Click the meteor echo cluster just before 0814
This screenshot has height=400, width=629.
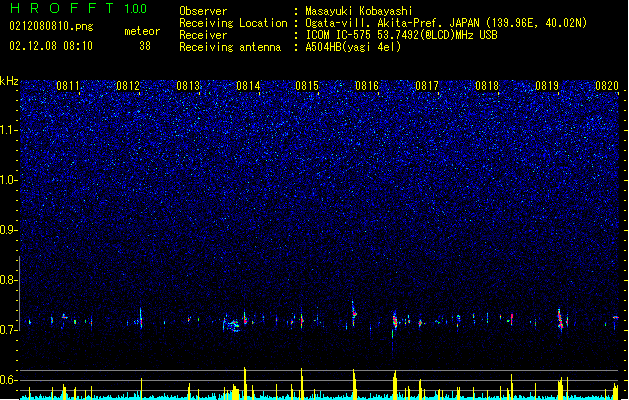232,325
